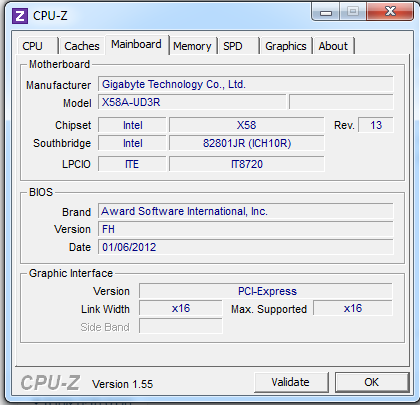Click the Max. Supported value x16
The width and height of the screenshot is (420, 405).
[x=353, y=308]
